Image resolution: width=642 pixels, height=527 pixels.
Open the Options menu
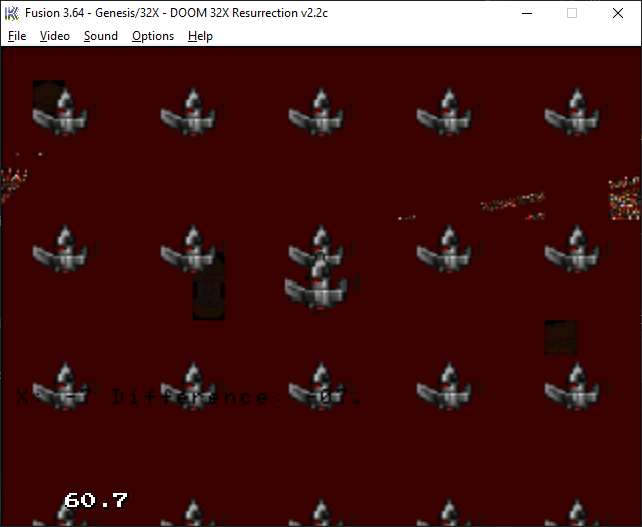click(x=153, y=36)
